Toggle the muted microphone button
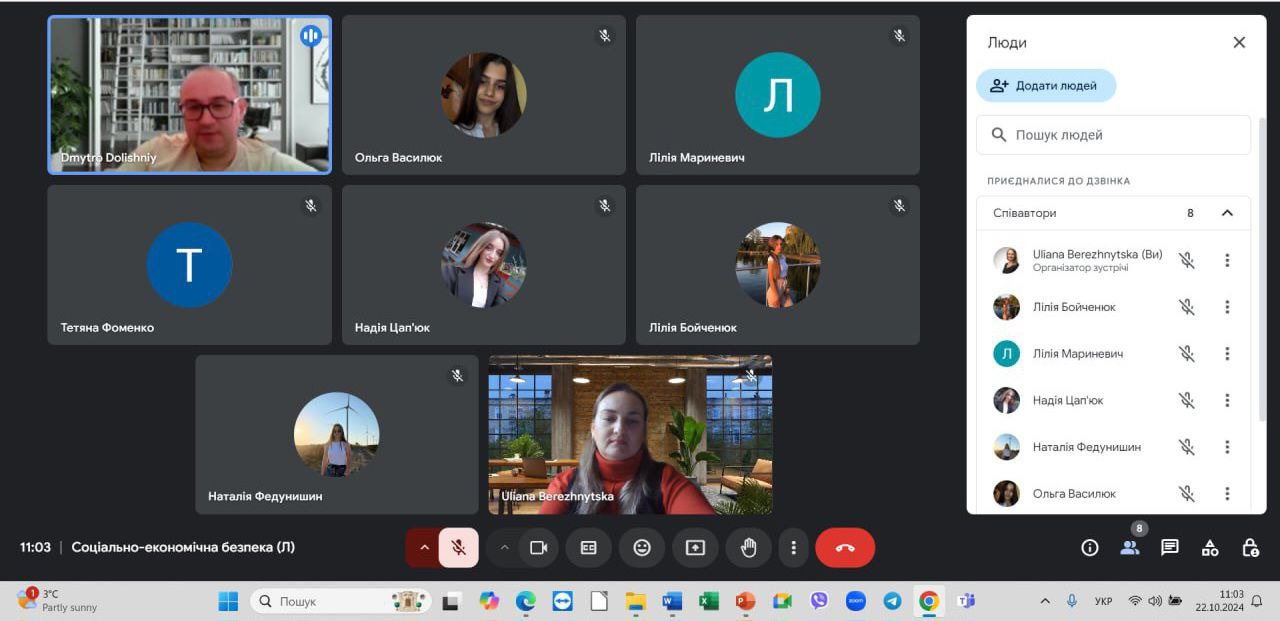Image resolution: width=1280 pixels, height=621 pixels. [459, 547]
